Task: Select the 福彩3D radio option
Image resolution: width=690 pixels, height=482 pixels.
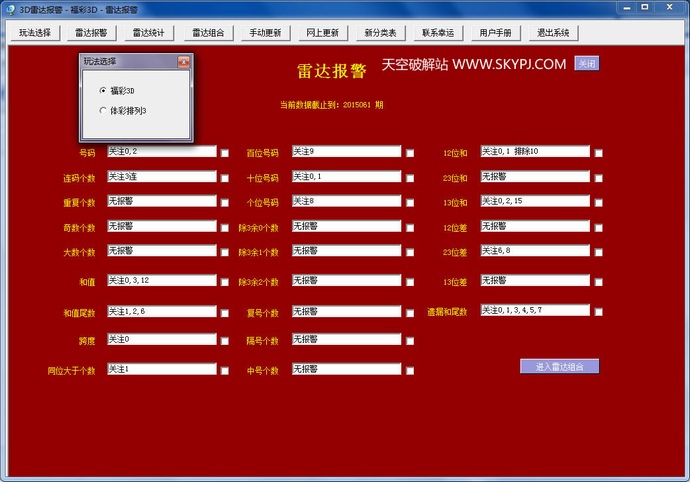Action: tap(103, 90)
